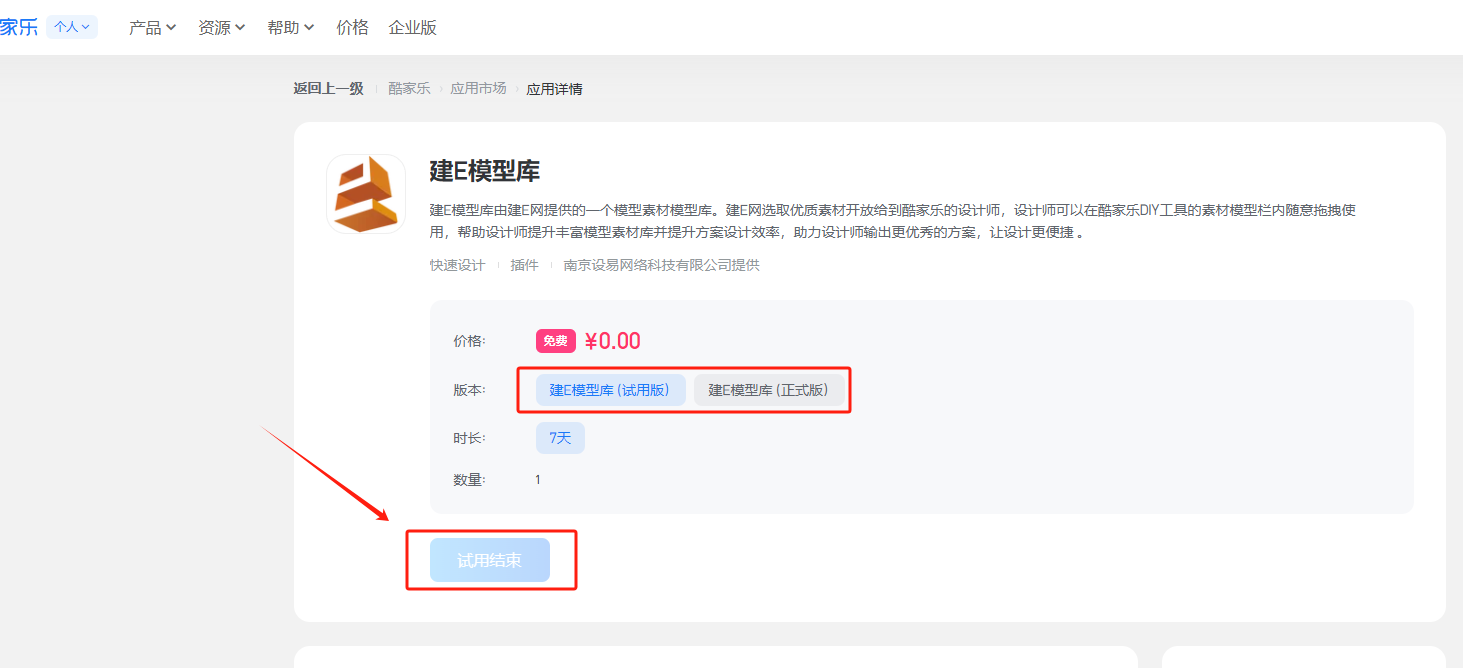Click the 酷家乐 logo in the header
Screen dimensions: 1463x668
[18, 27]
